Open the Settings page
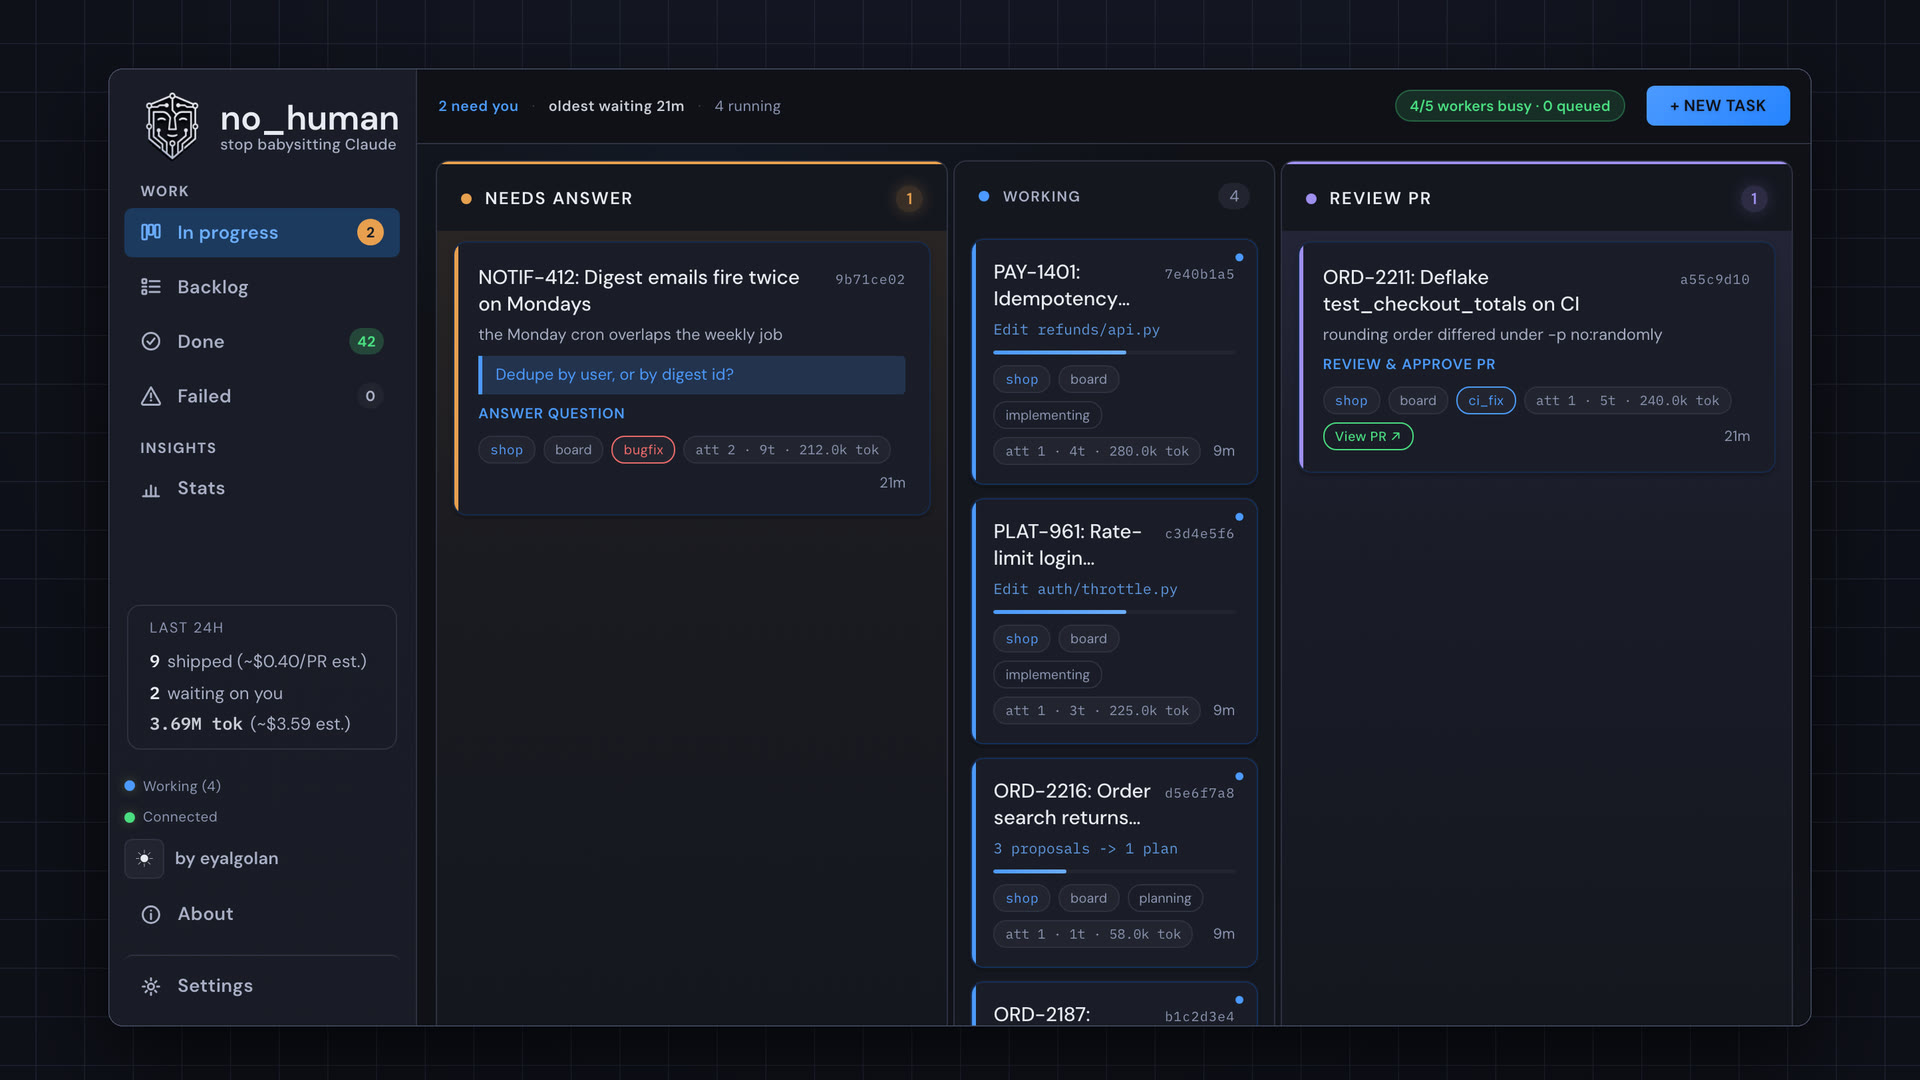The image size is (1920, 1080). tap(262, 986)
